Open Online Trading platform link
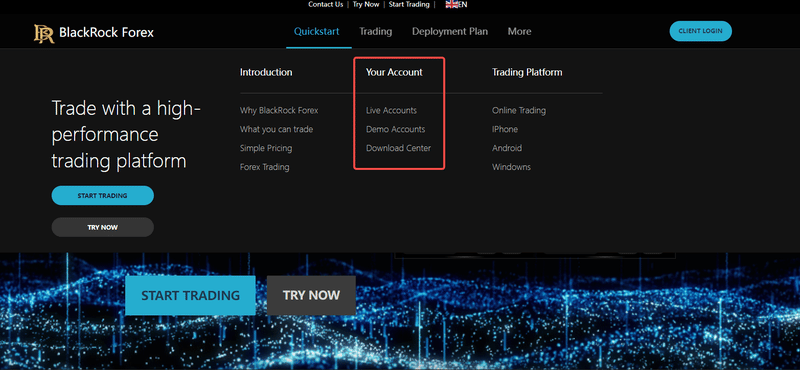The image size is (800, 370). 519,110
